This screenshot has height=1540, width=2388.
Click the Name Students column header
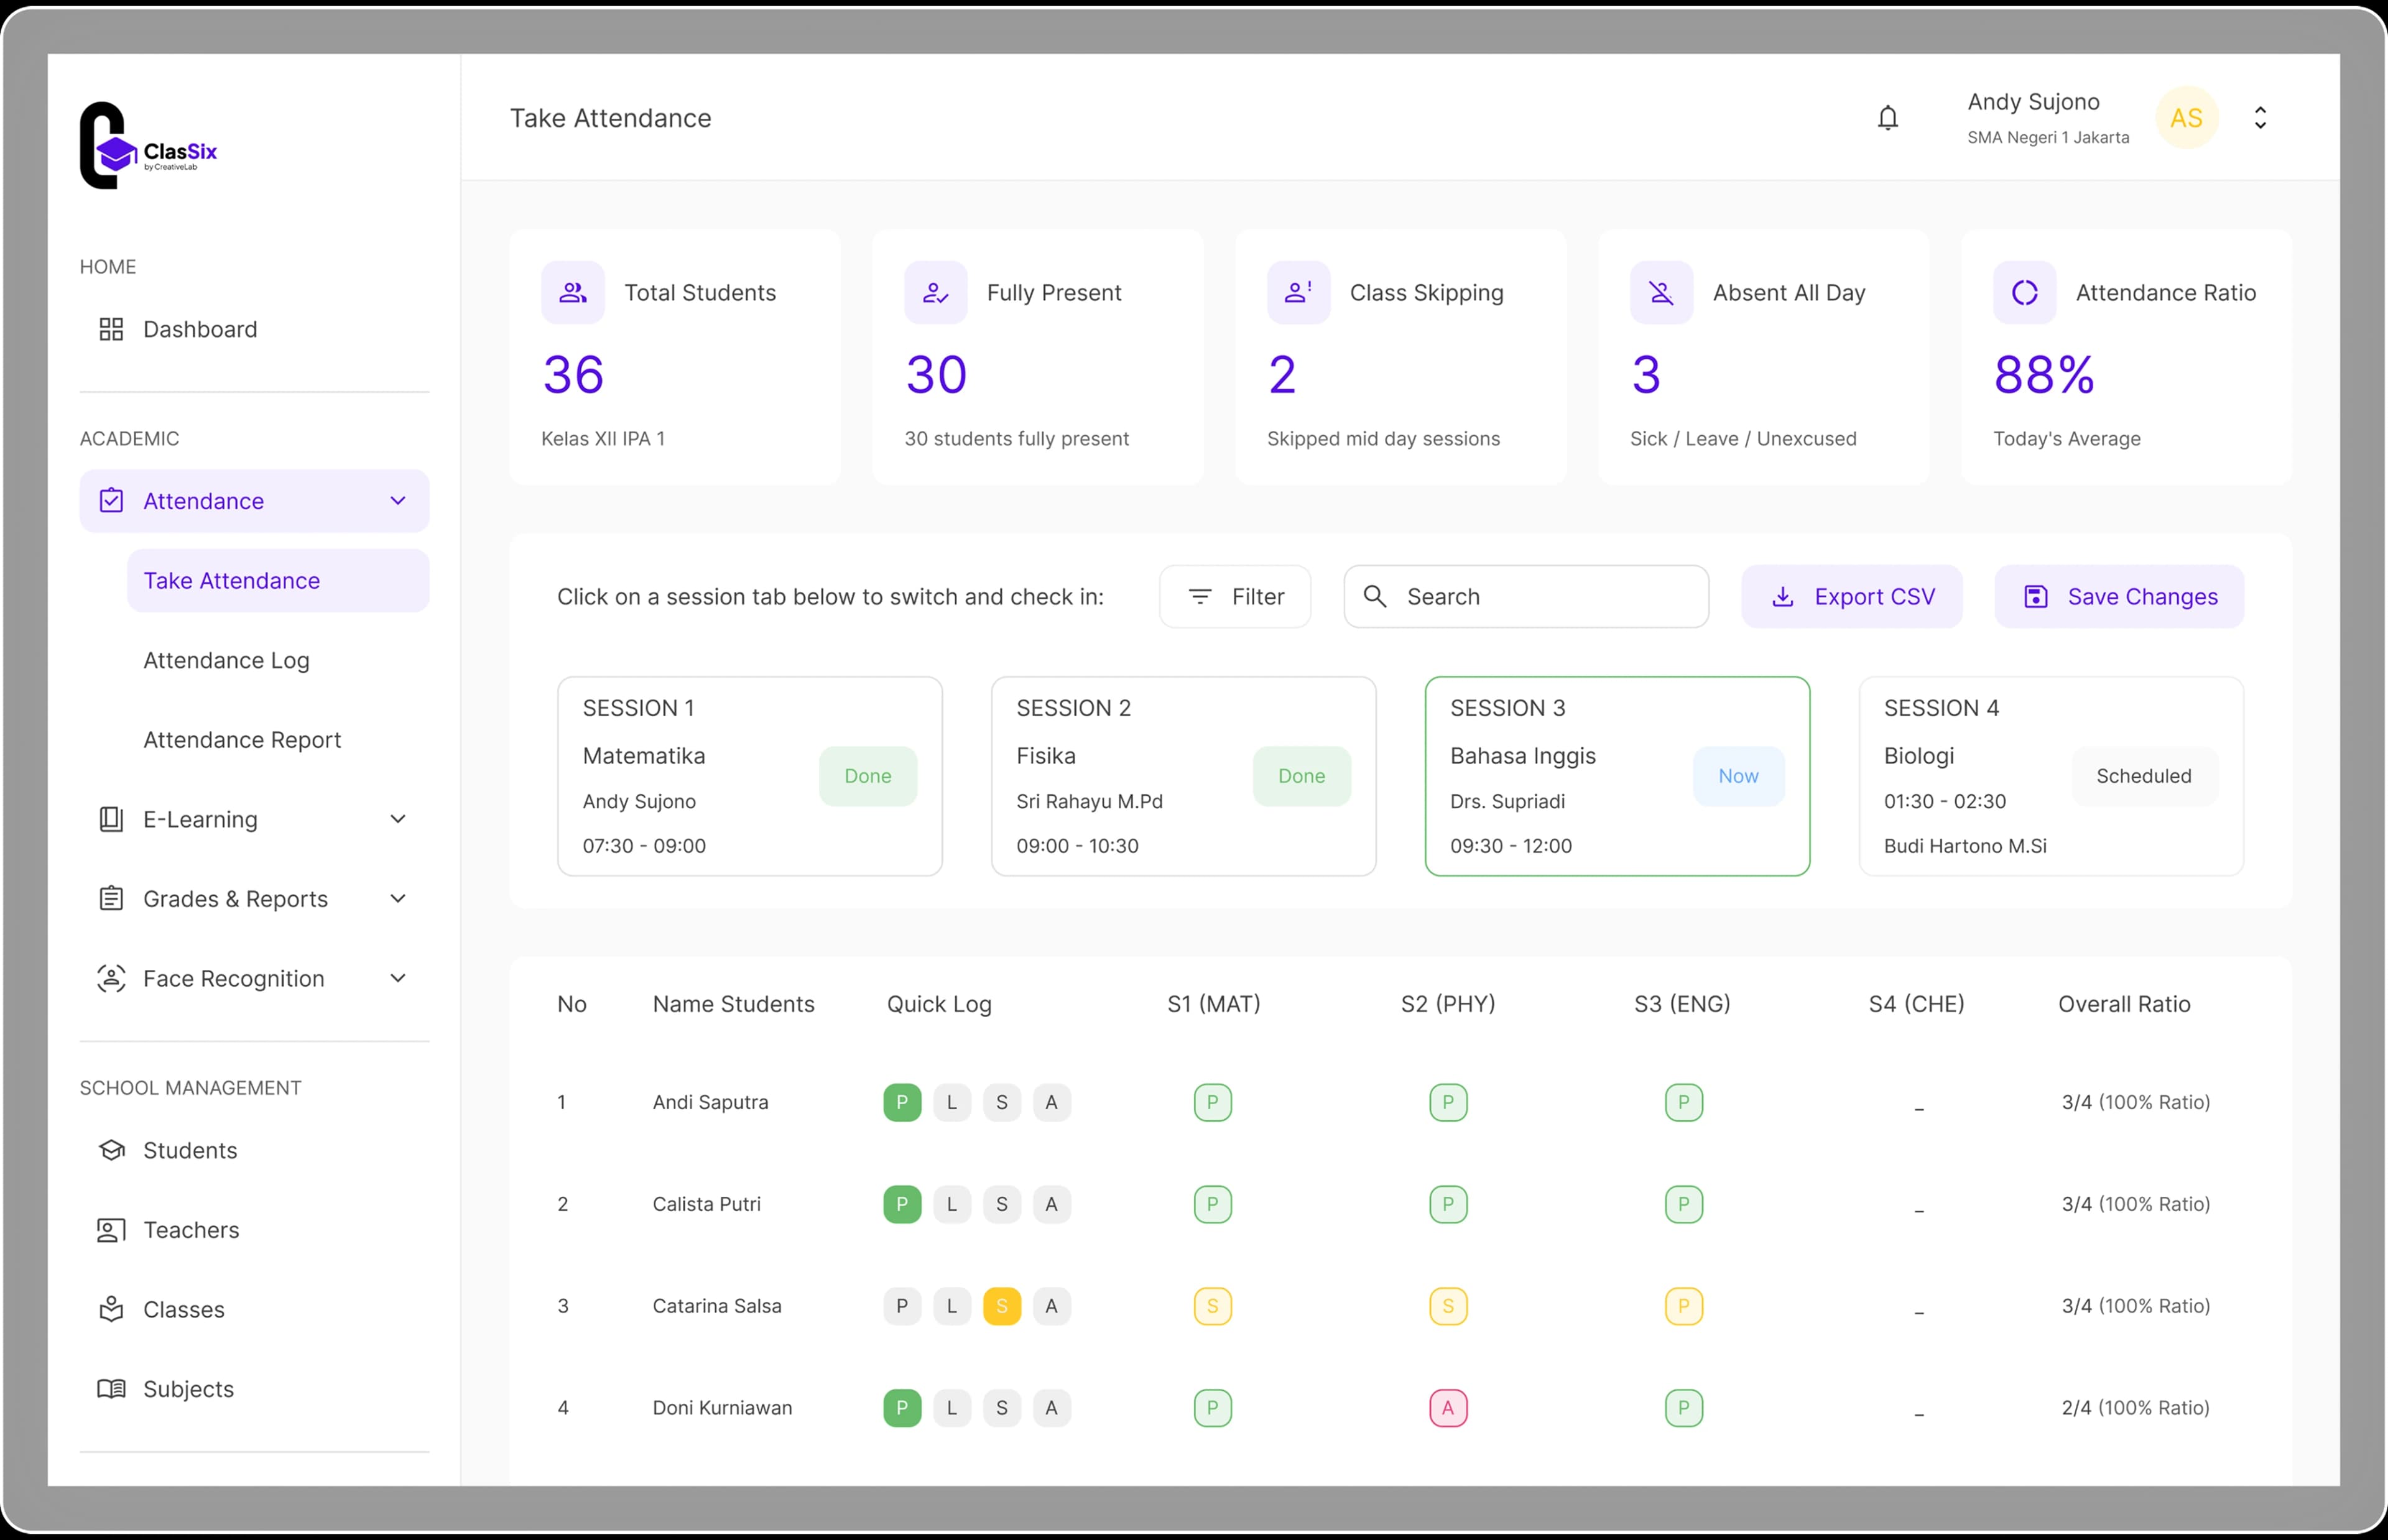(734, 1004)
